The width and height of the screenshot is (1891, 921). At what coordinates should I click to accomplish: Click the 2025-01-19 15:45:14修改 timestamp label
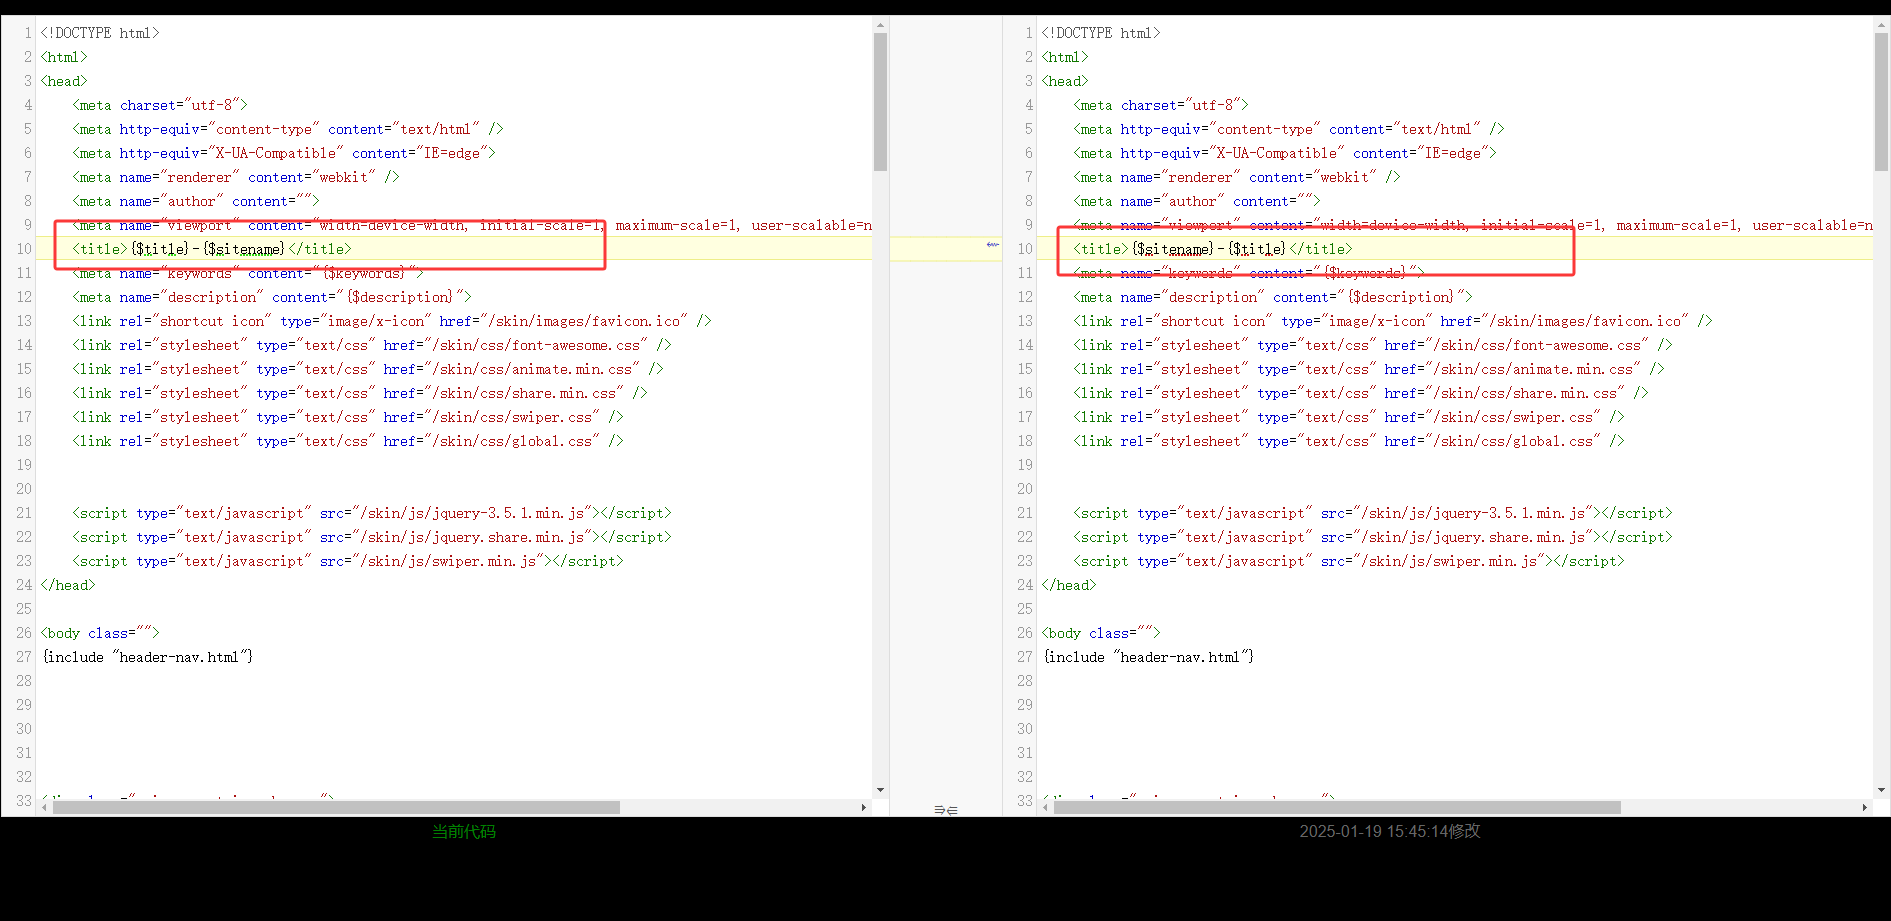pos(1390,831)
